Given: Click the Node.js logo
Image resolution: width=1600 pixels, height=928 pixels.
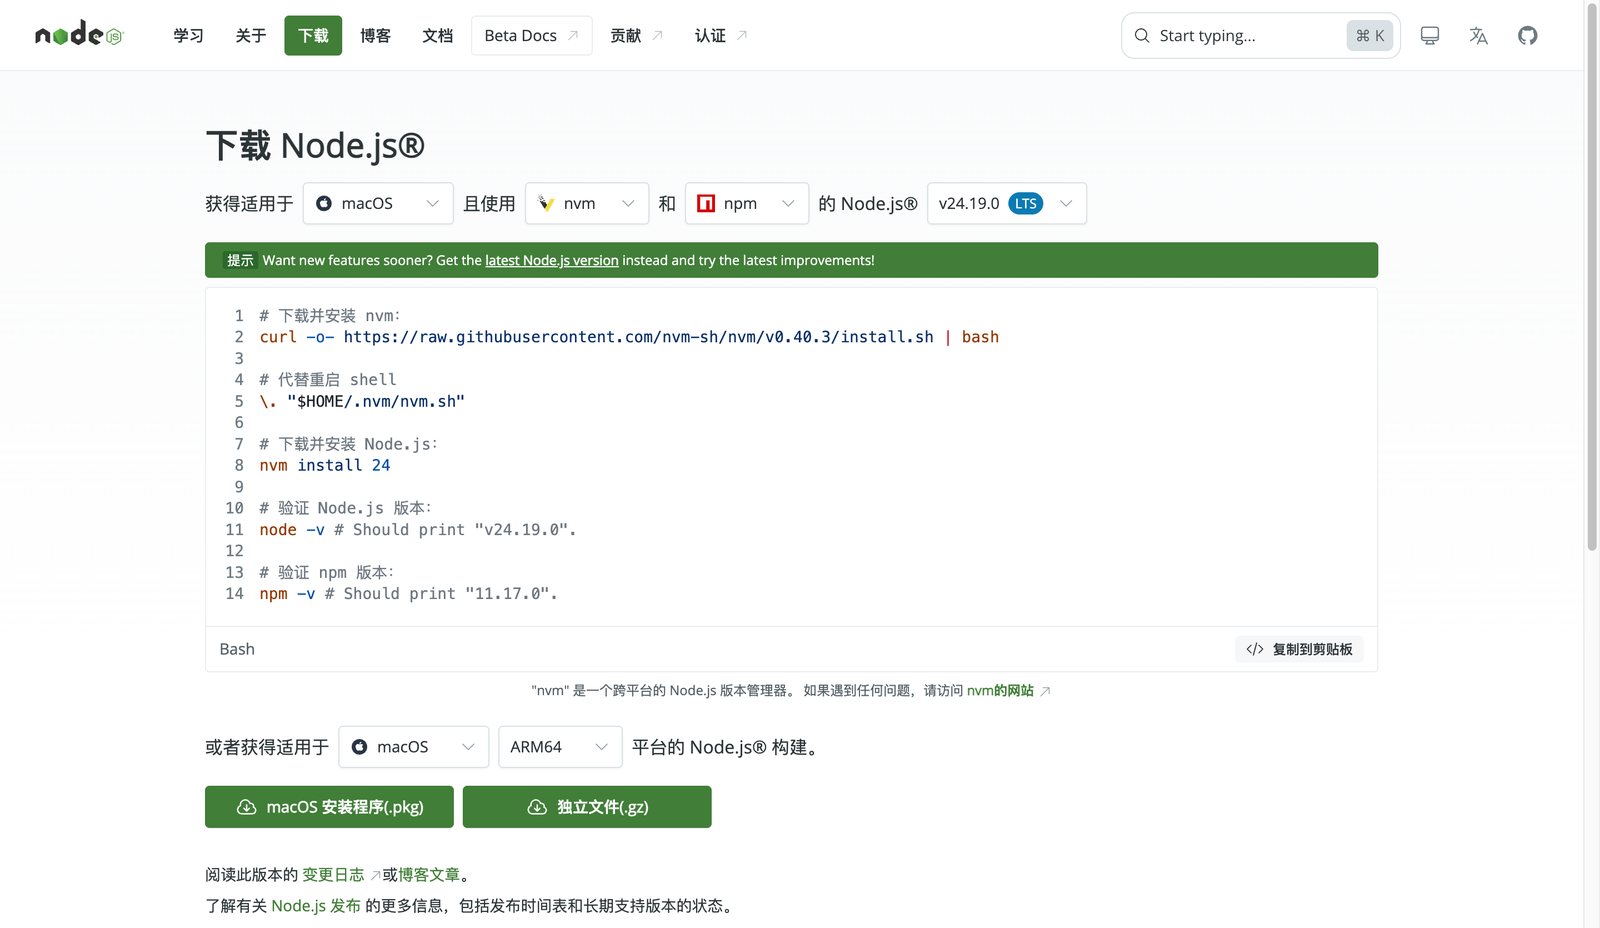Looking at the screenshot, I should coord(78,35).
